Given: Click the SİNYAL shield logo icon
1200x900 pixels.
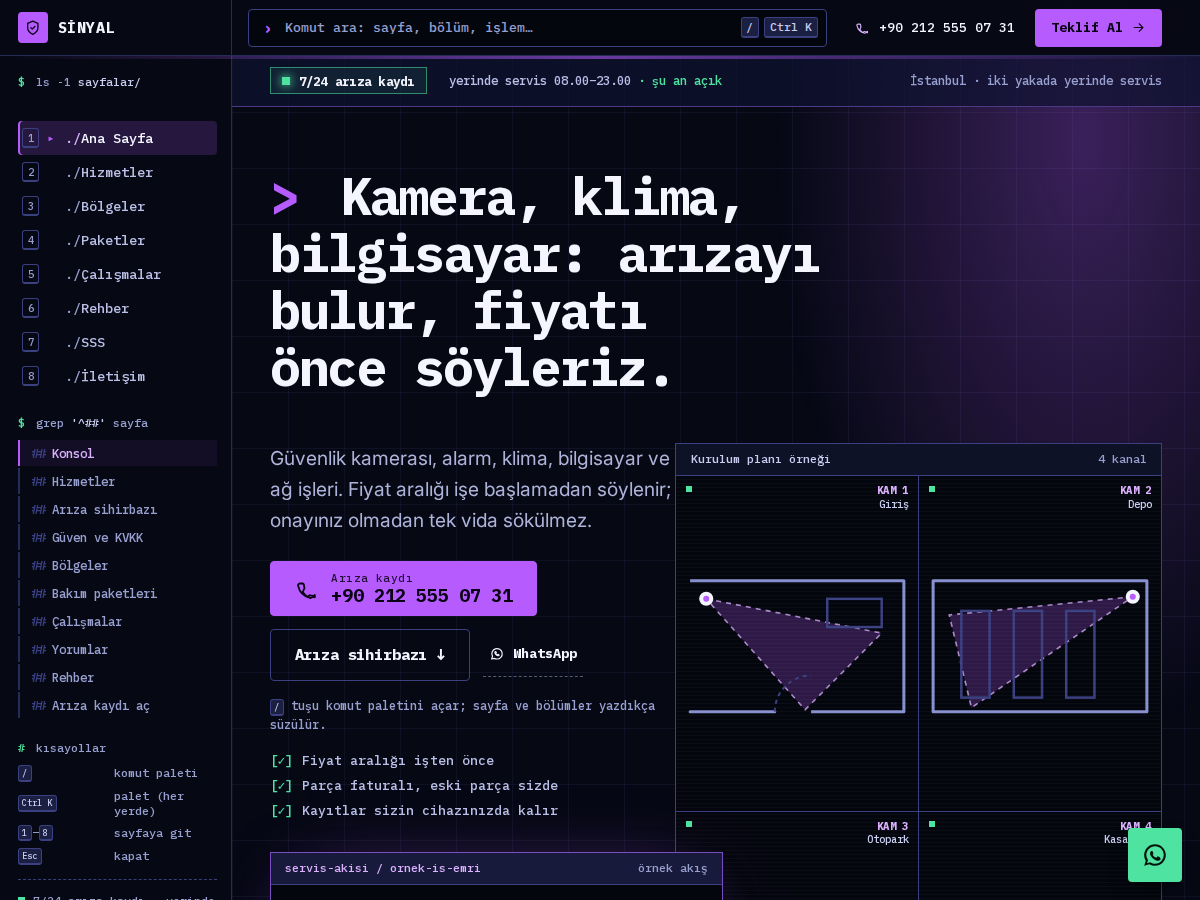Looking at the screenshot, I should [x=33, y=28].
